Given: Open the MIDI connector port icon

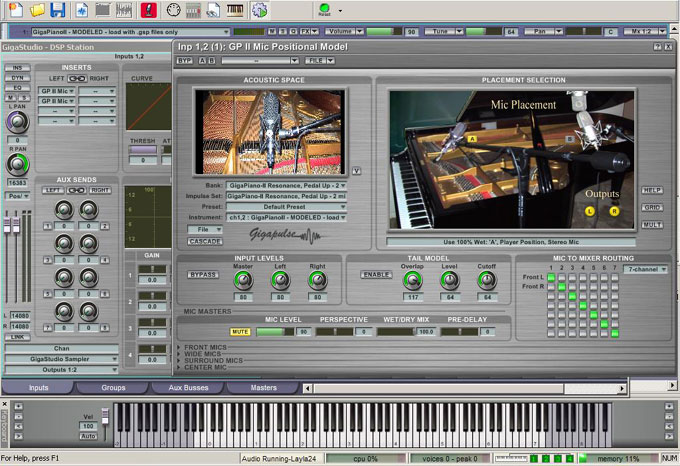Looking at the screenshot, I should [x=173, y=10].
